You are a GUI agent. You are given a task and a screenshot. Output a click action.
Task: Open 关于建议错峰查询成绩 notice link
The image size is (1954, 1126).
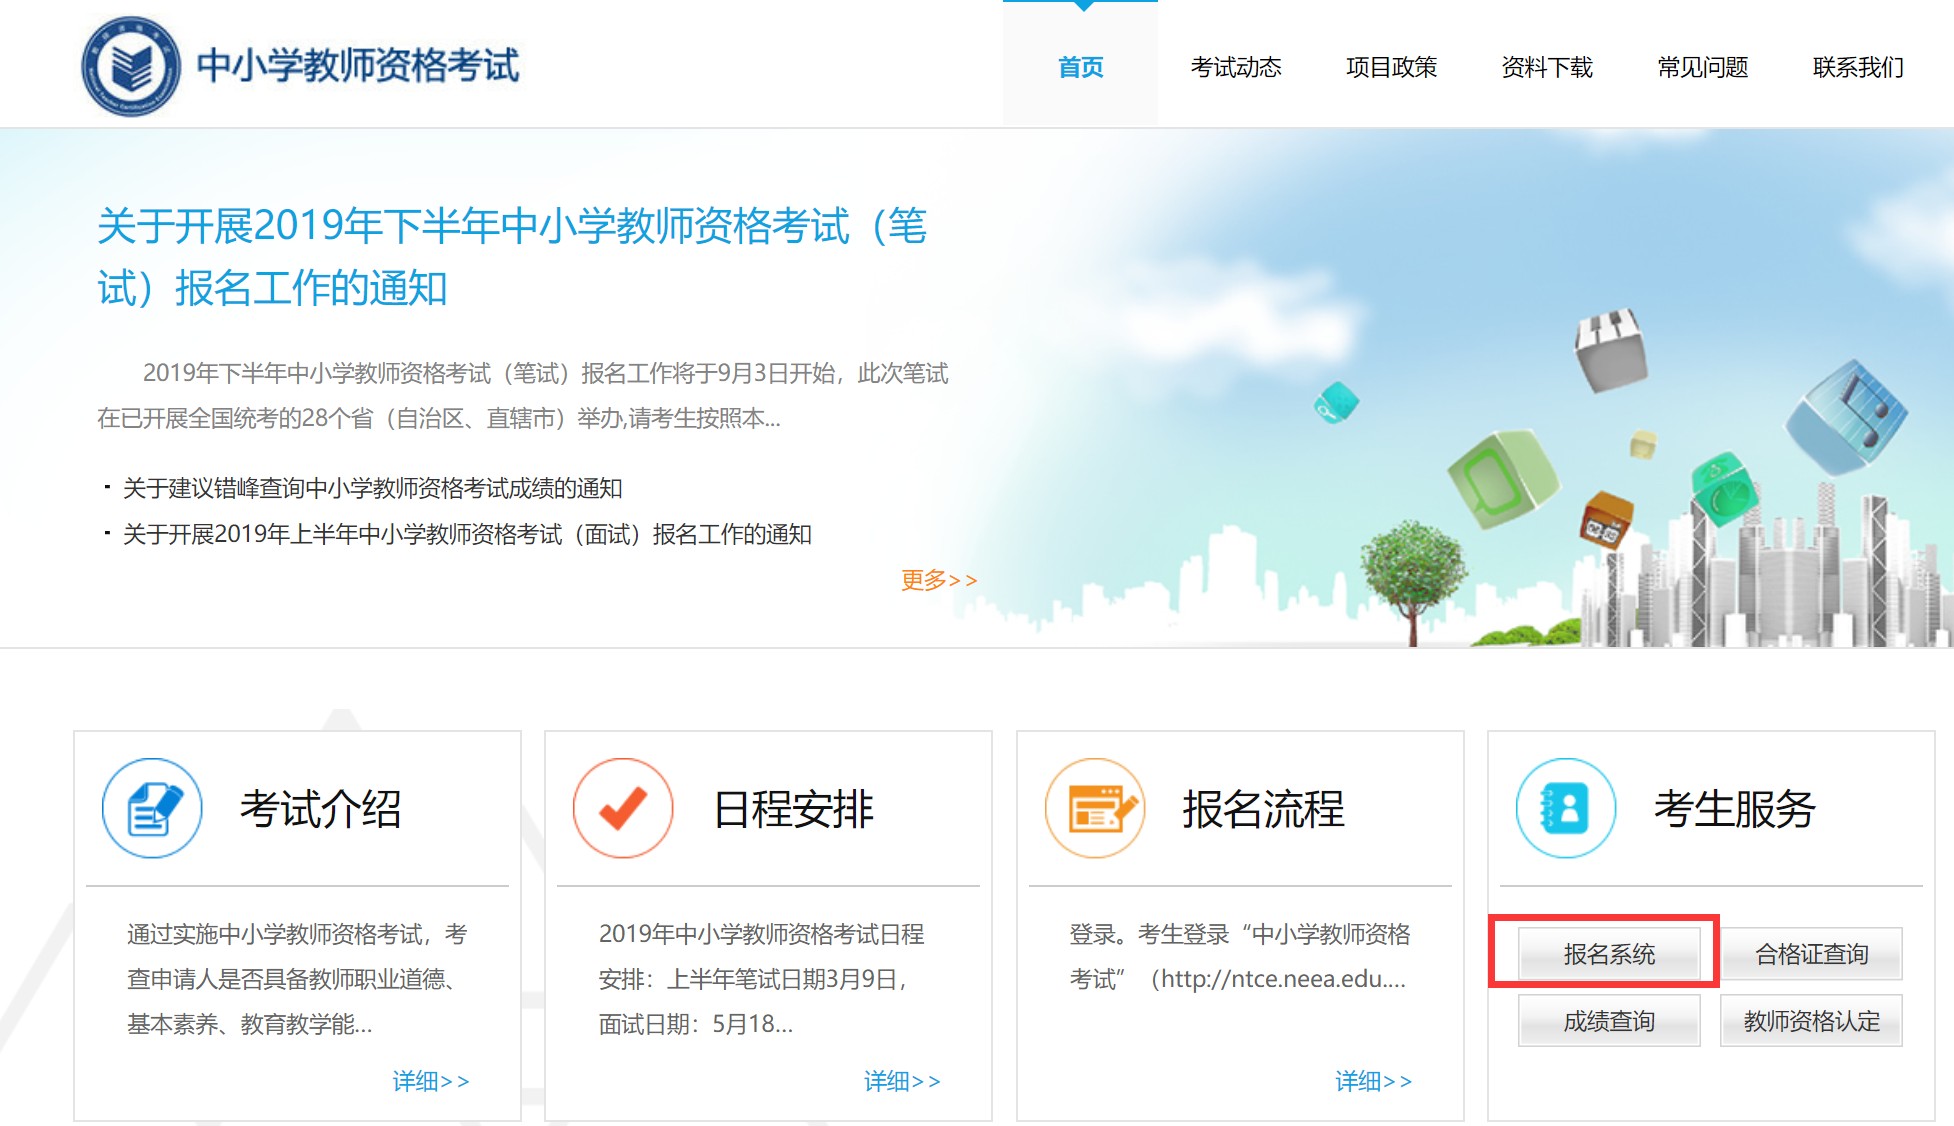[372, 488]
